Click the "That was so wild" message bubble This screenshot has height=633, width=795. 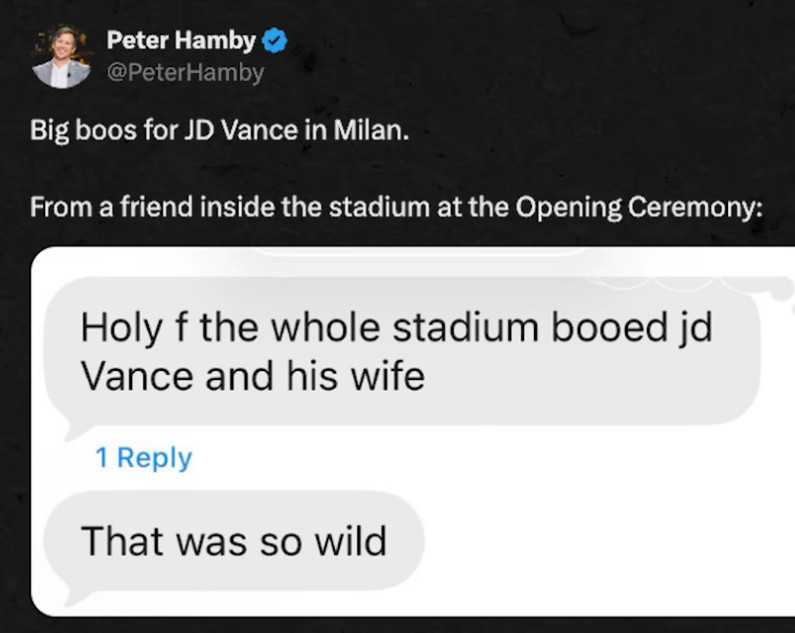(x=233, y=541)
